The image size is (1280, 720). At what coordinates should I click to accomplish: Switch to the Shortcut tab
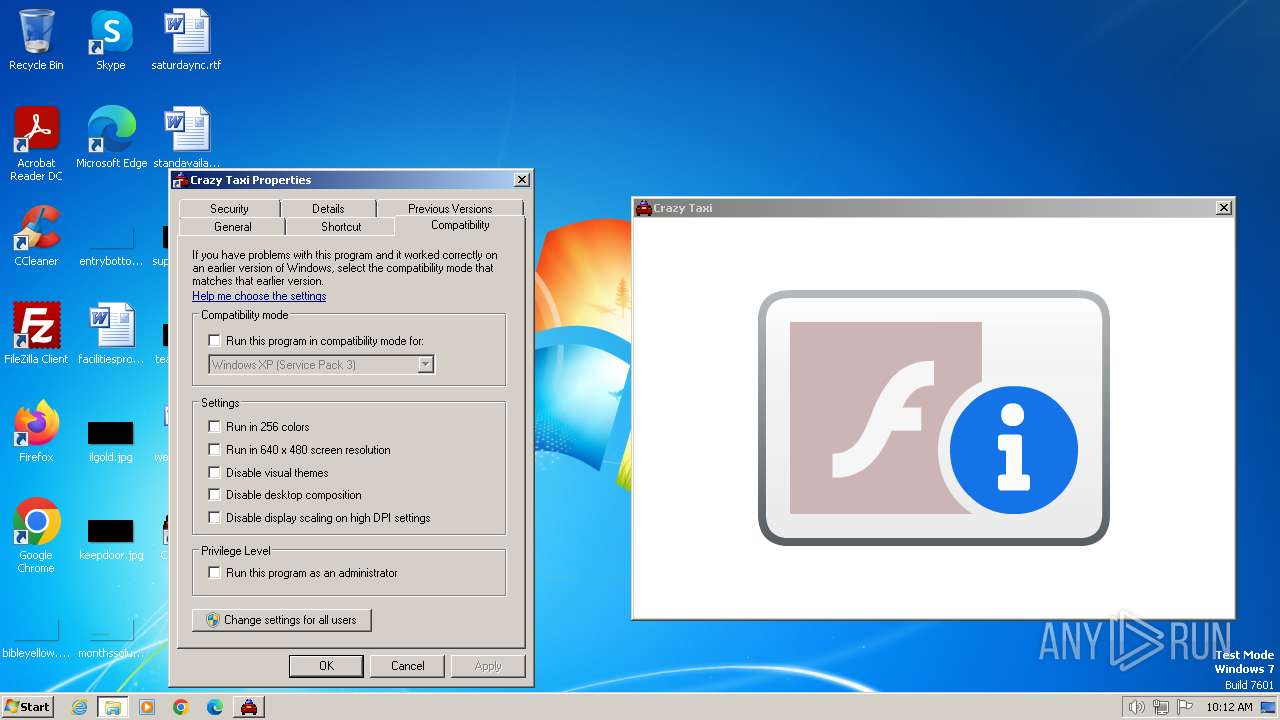pyautogui.click(x=341, y=227)
